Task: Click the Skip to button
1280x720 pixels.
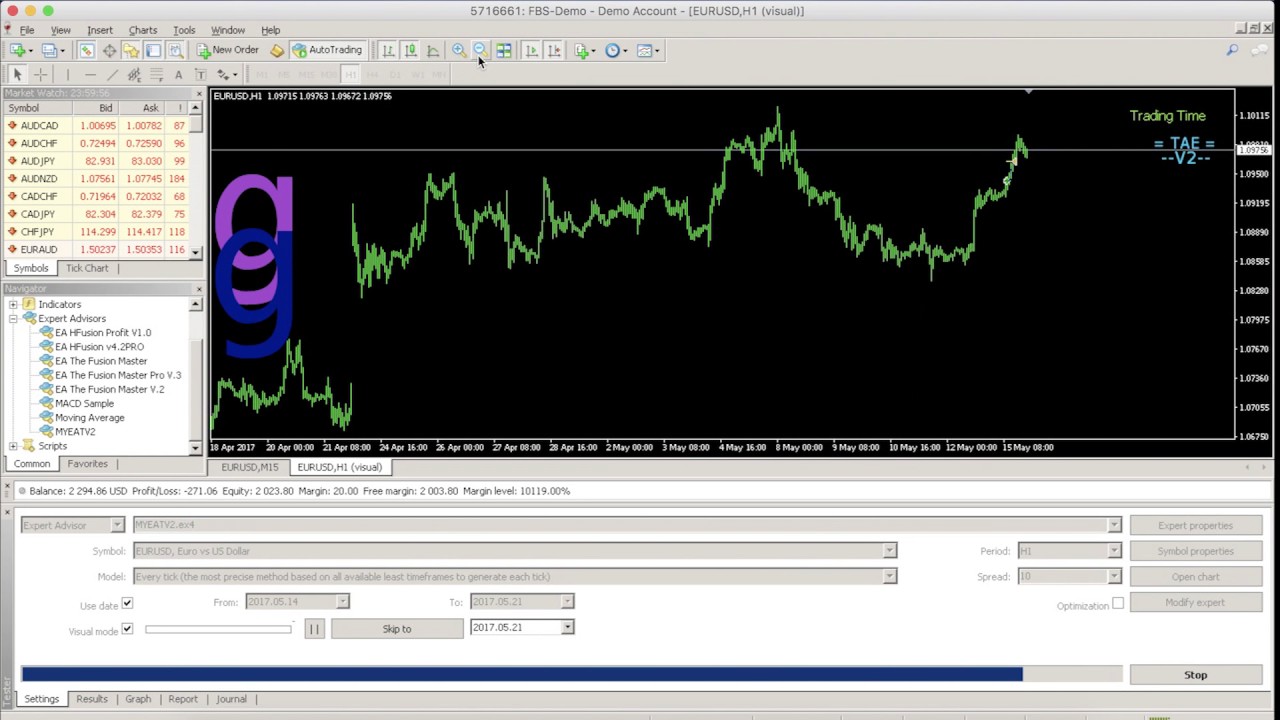Action: [x=397, y=629]
